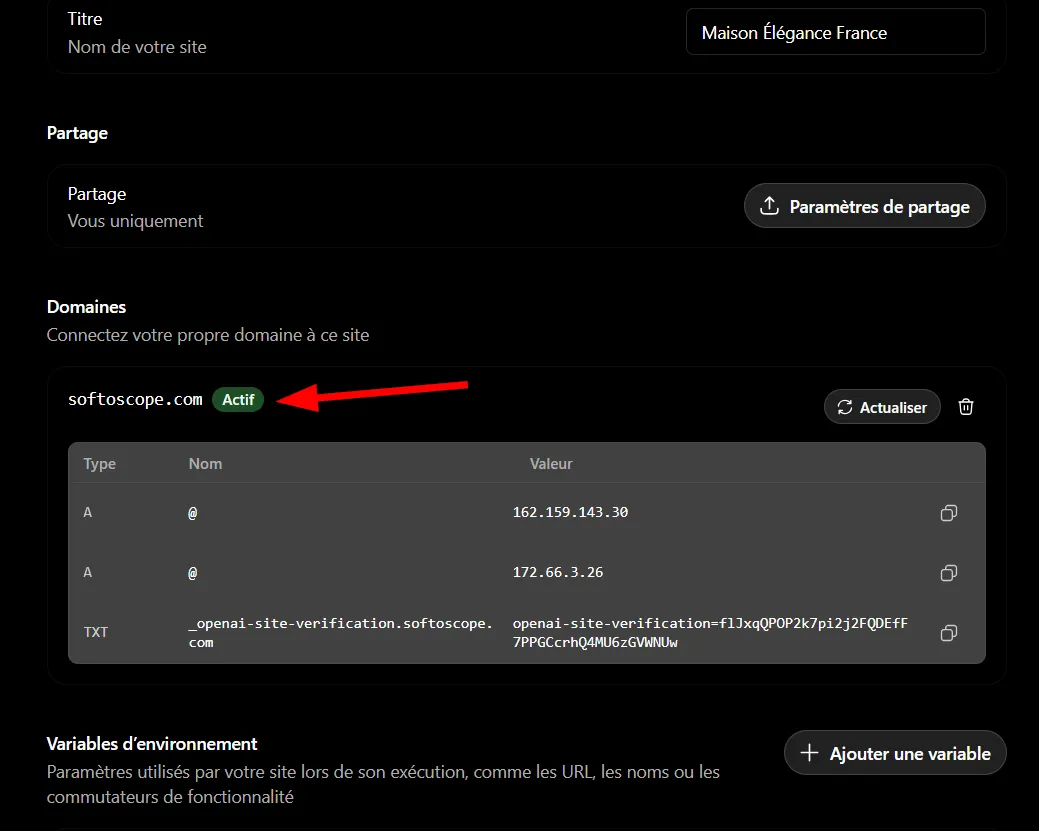
Task: Click the Connectez votre propre domaine description
Action: [x=207, y=335]
